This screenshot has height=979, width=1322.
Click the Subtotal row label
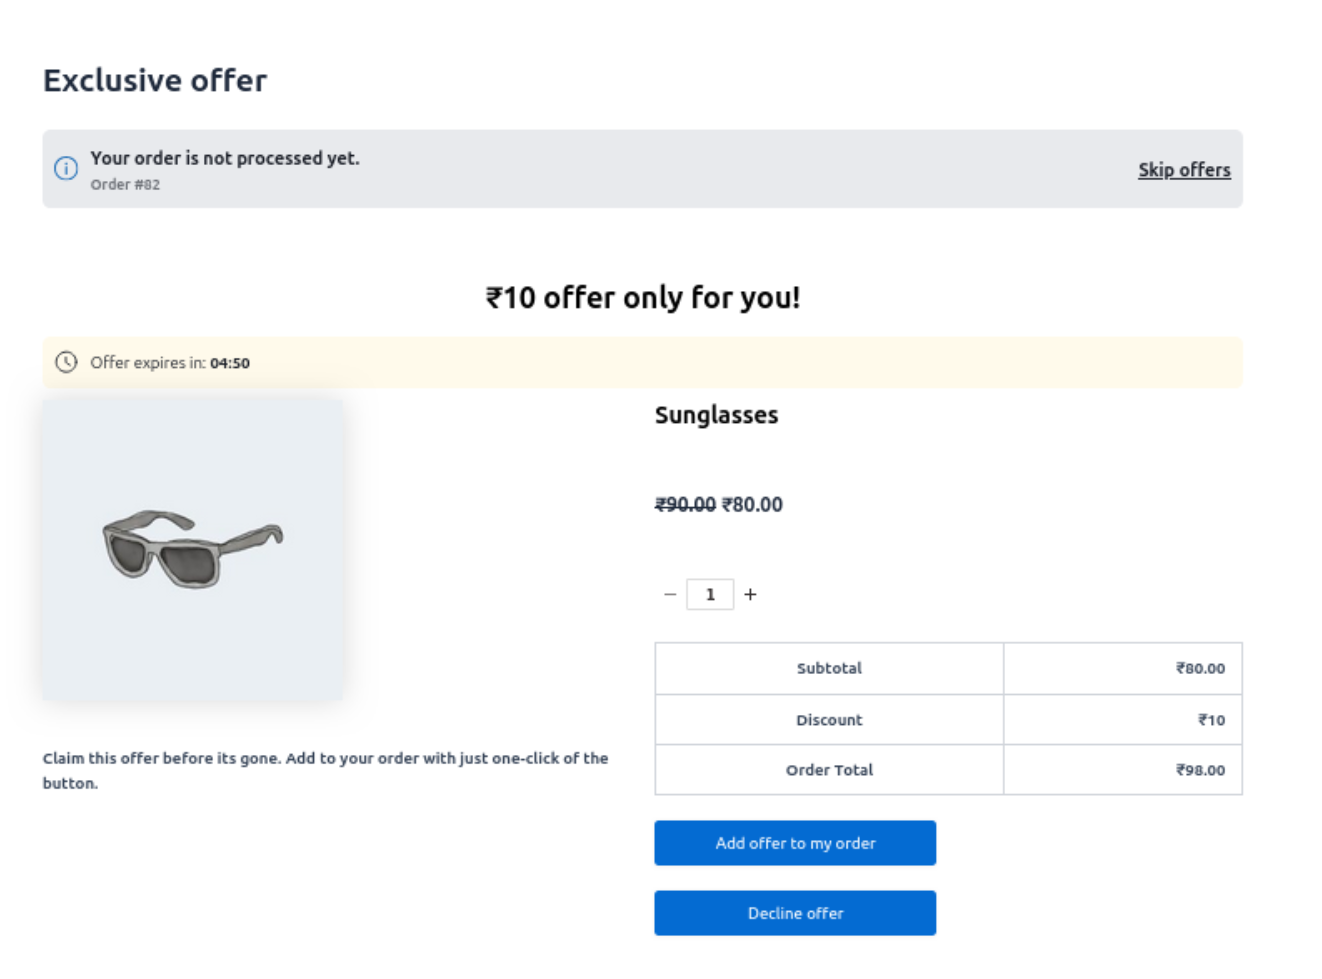[x=829, y=668]
